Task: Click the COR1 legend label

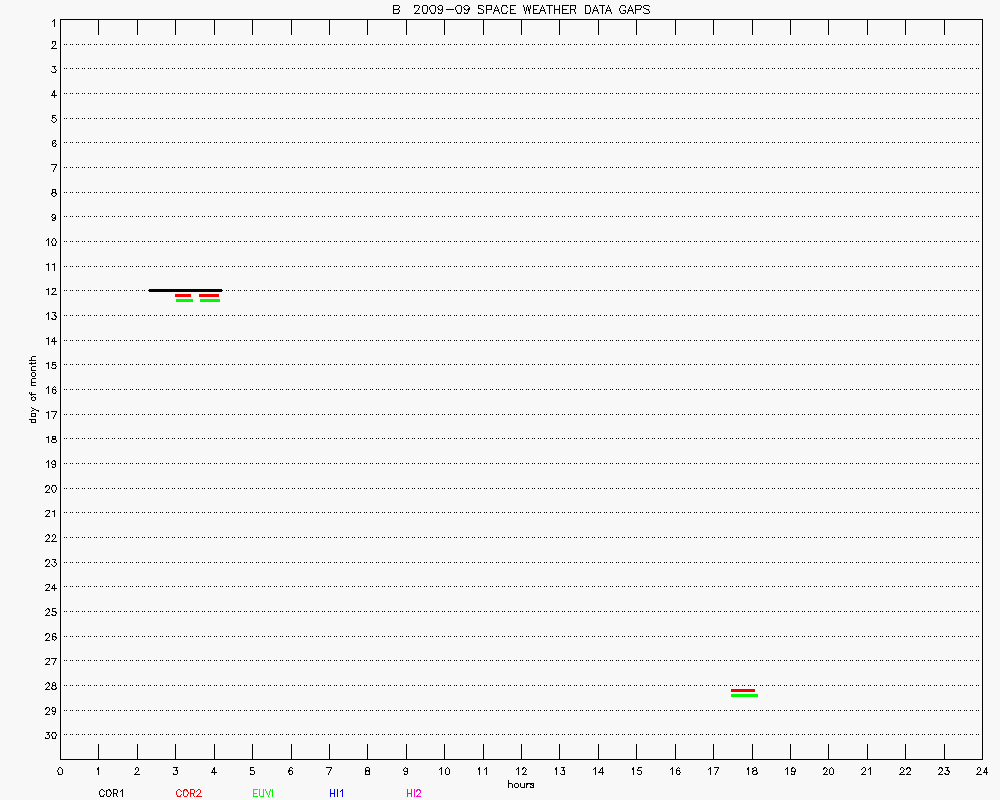Action: [x=111, y=793]
